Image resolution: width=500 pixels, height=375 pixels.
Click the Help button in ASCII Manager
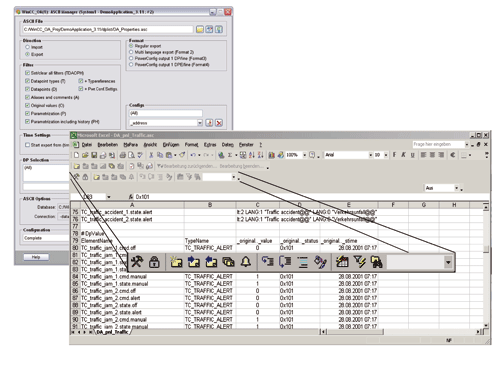pos(36,257)
